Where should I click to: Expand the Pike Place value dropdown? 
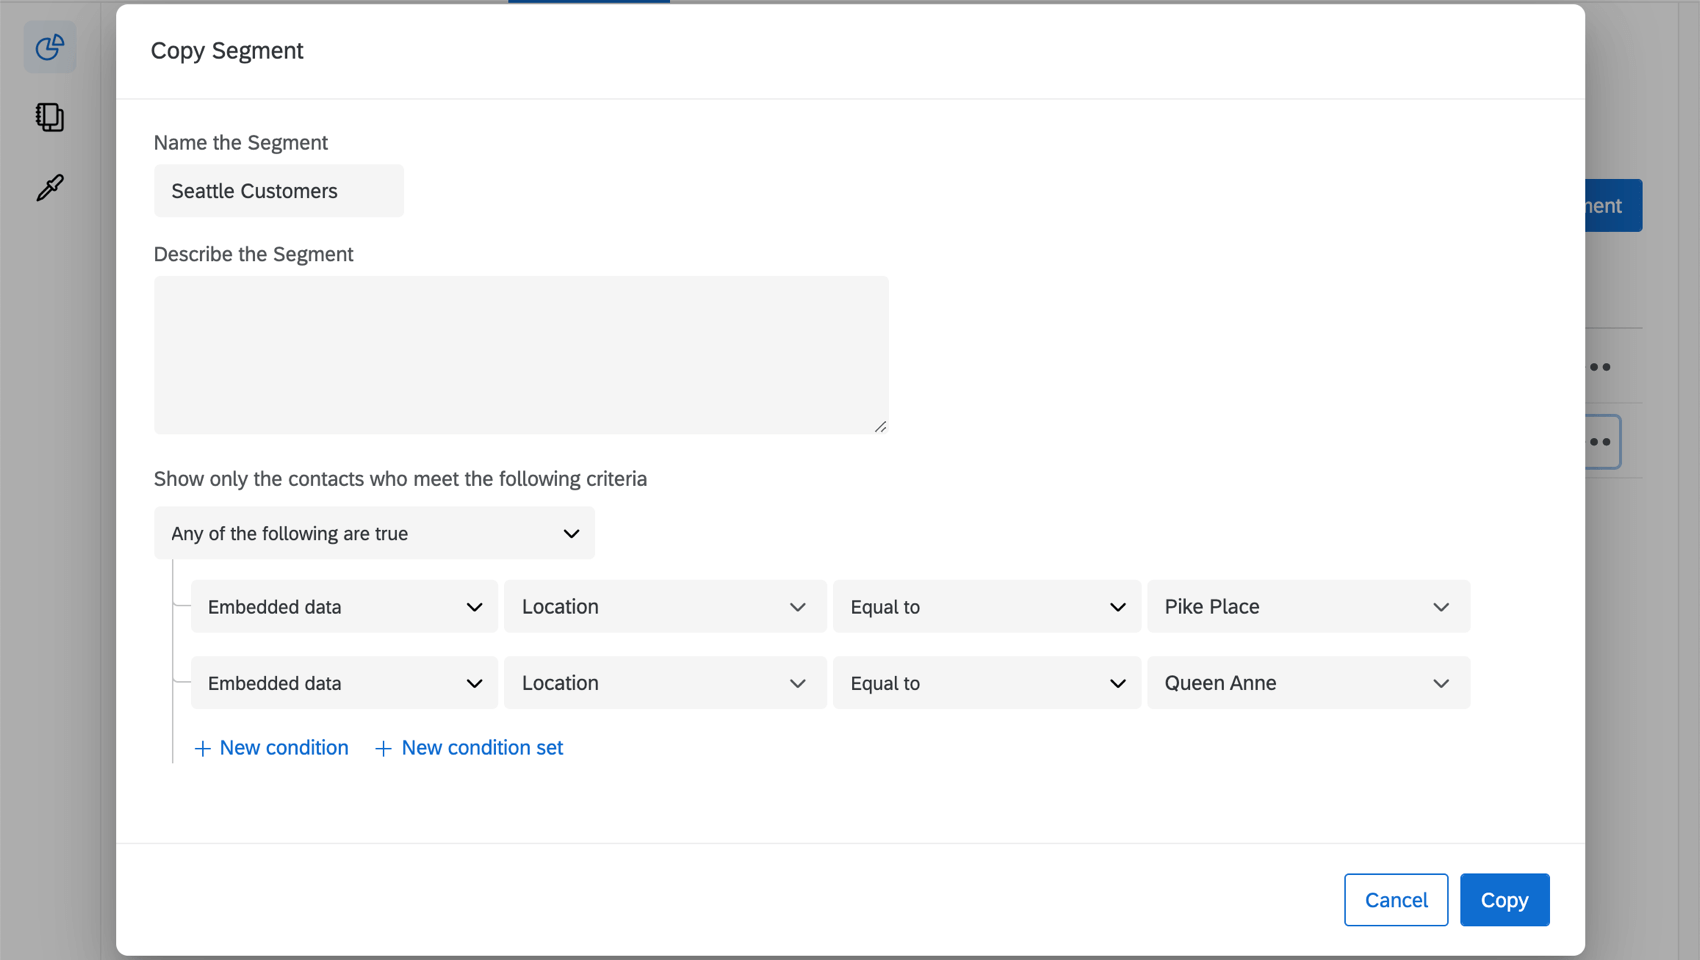click(1308, 607)
